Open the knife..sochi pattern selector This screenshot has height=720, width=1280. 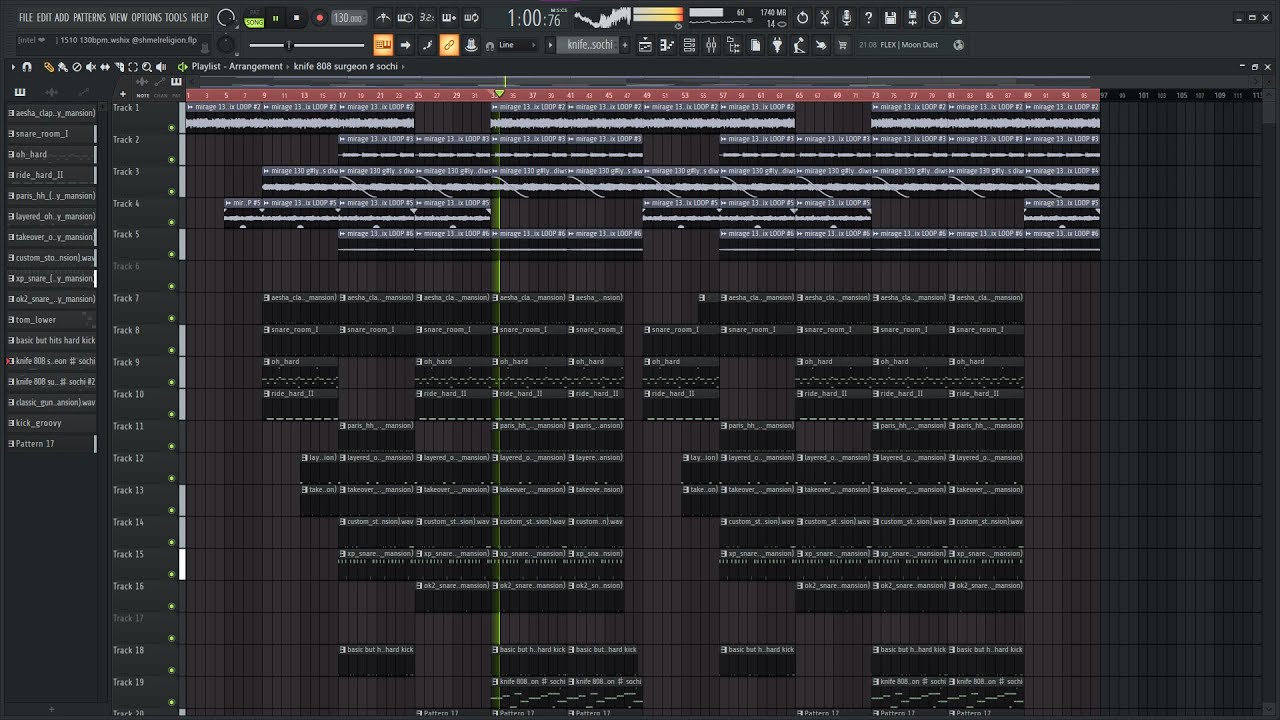coord(590,45)
